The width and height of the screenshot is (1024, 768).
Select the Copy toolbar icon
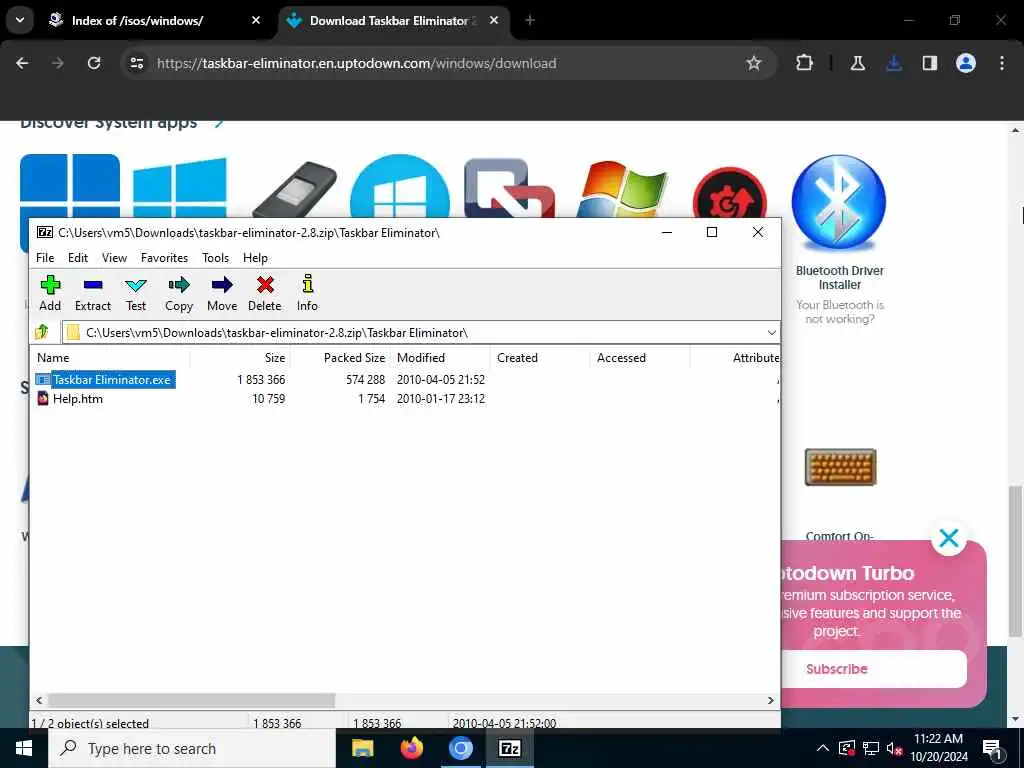[x=179, y=293]
